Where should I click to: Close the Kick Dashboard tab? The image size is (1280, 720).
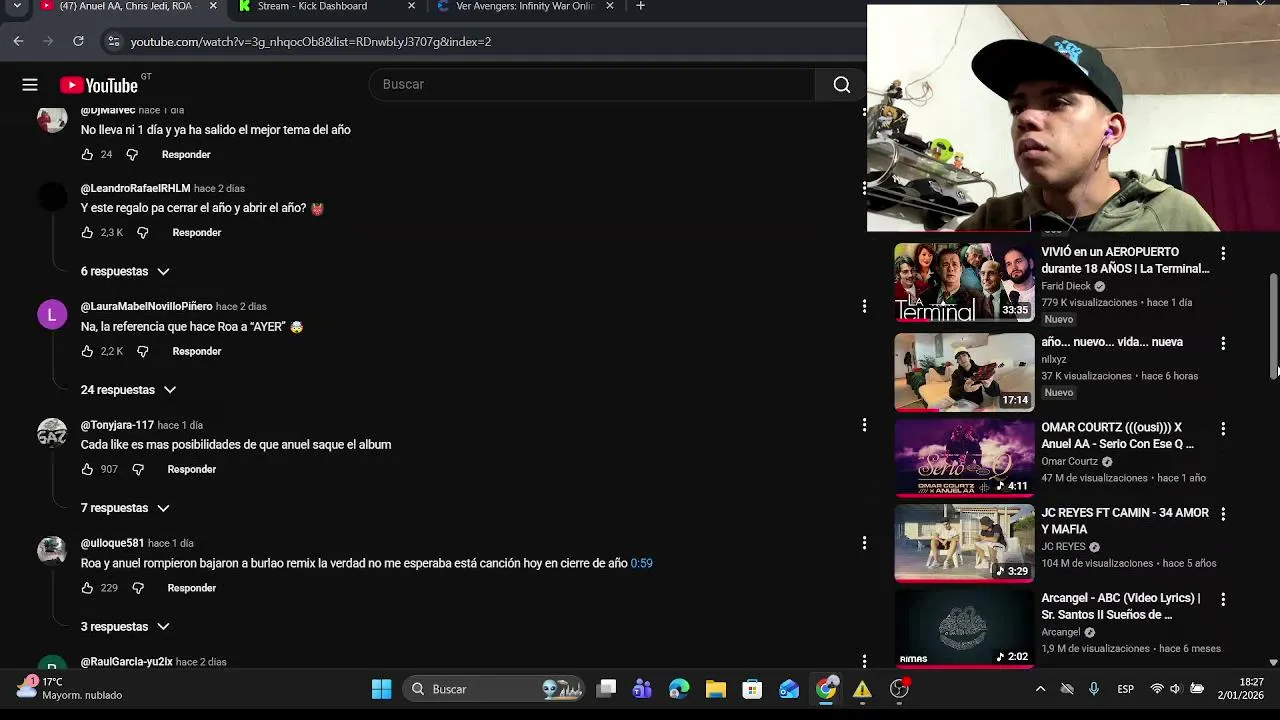(x=411, y=6)
